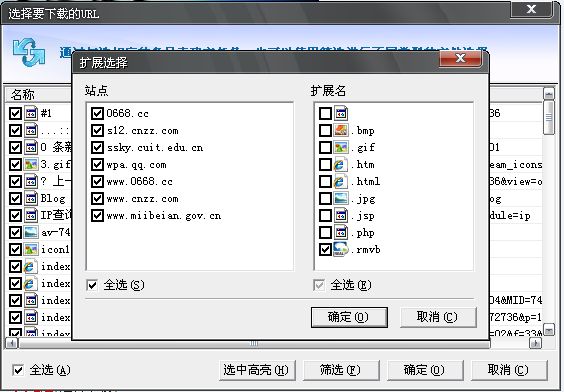Image resolution: width=564 pixels, height=392 pixels.
Task: Click the file icon beside IP查 row
Action: (31, 215)
